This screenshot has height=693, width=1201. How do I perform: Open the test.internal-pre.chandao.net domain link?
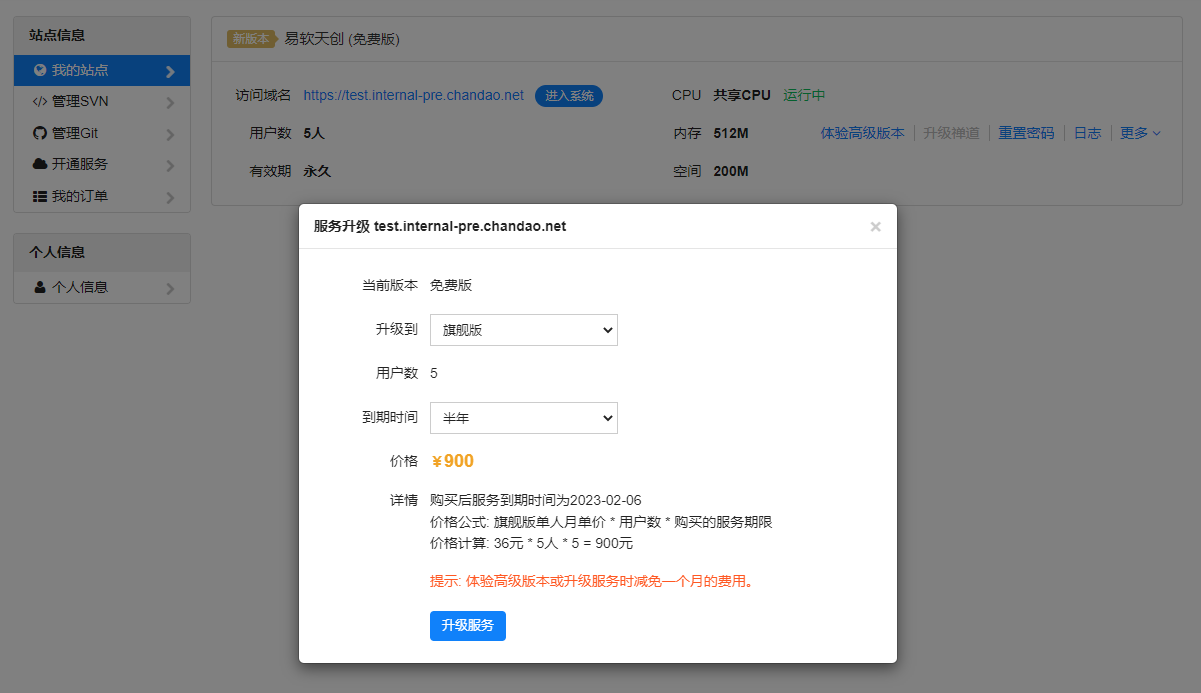(x=413, y=95)
